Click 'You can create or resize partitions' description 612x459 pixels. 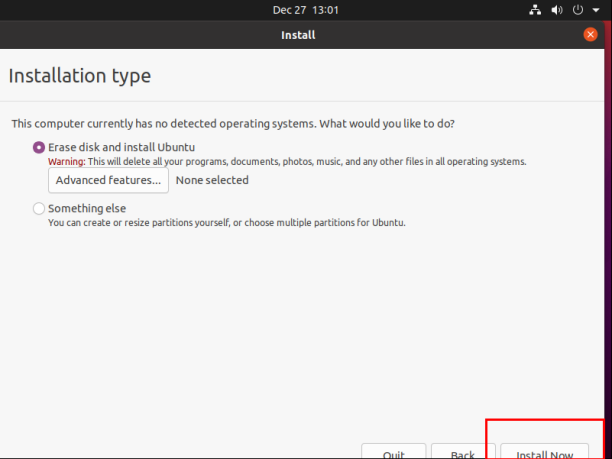tap(227, 223)
